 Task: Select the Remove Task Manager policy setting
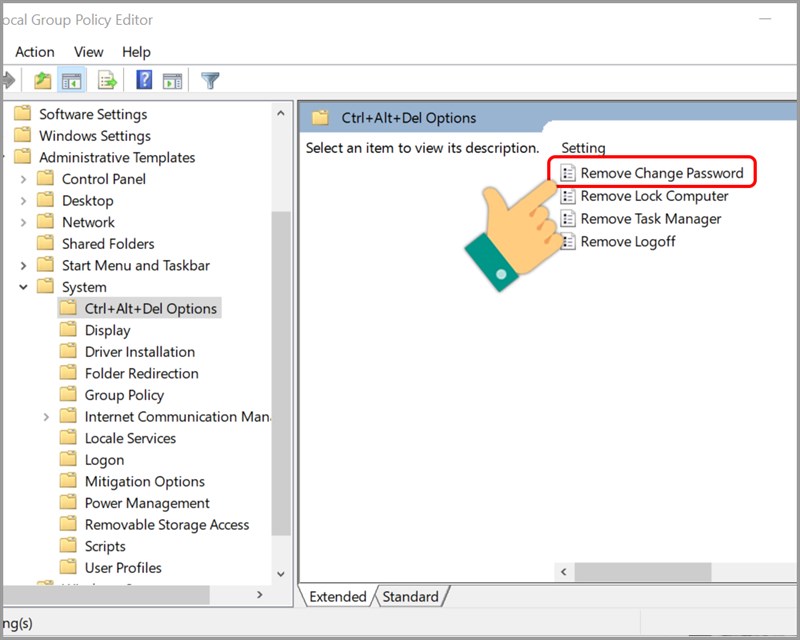click(650, 219)
